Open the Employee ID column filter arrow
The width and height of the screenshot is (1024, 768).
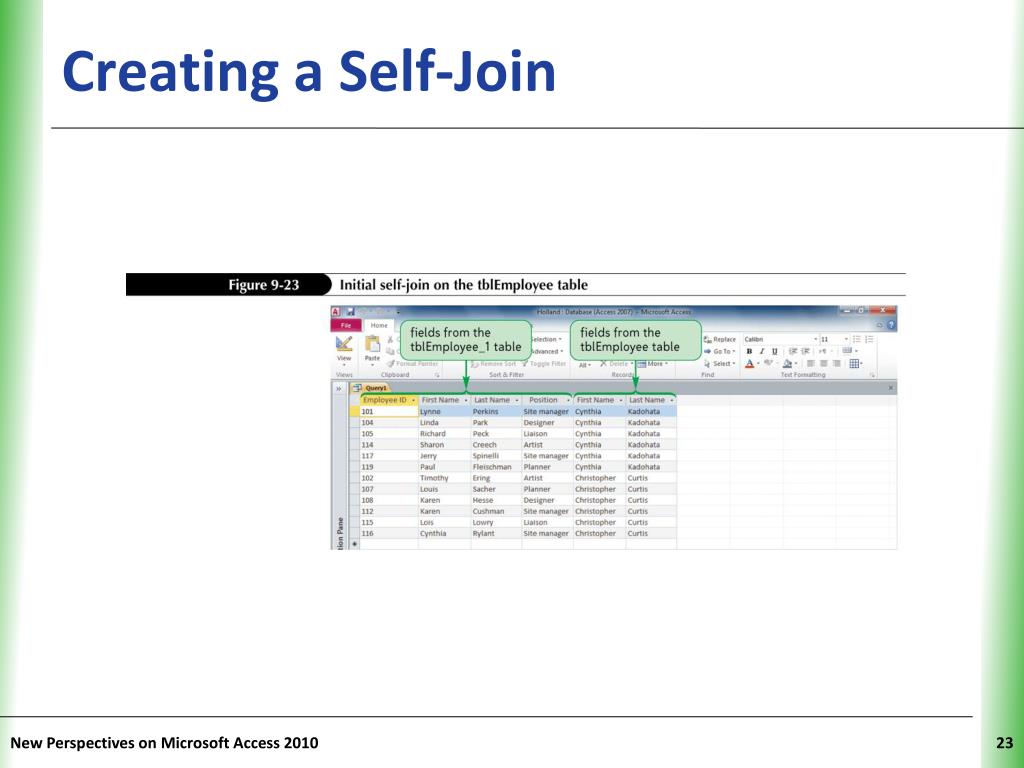413,400
